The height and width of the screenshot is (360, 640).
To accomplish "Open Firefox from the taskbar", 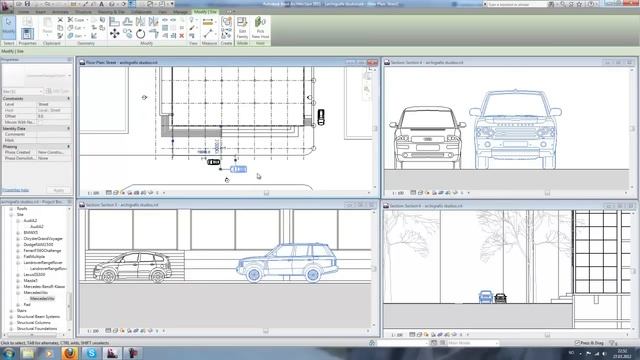I will click(70, 353).
